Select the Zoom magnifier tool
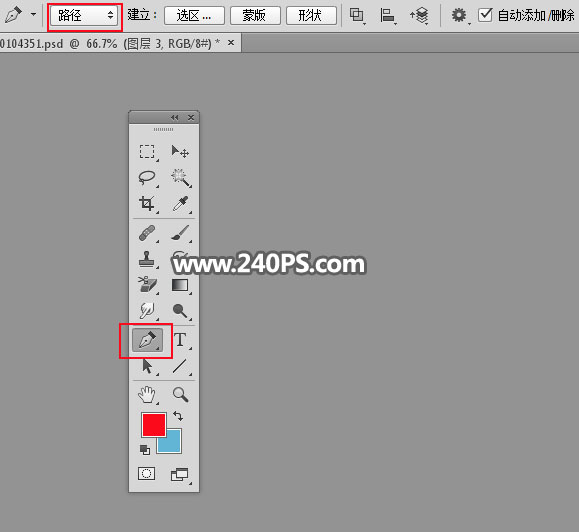The width and height of the screenshot is (579, 532). pyautogui.click(x=180, y=395)
